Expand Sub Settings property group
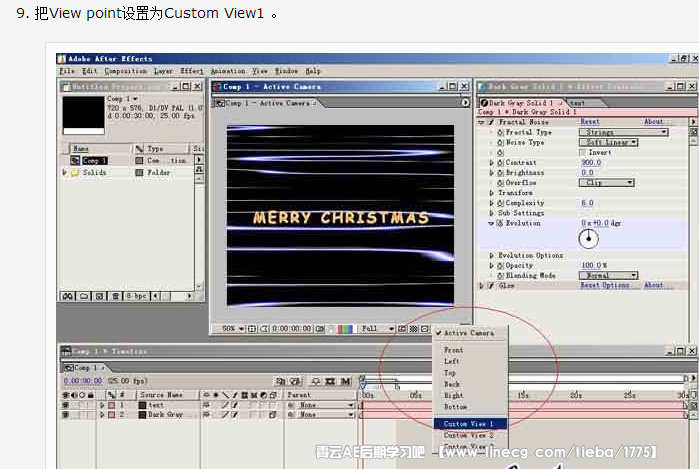 coord(491,214)
